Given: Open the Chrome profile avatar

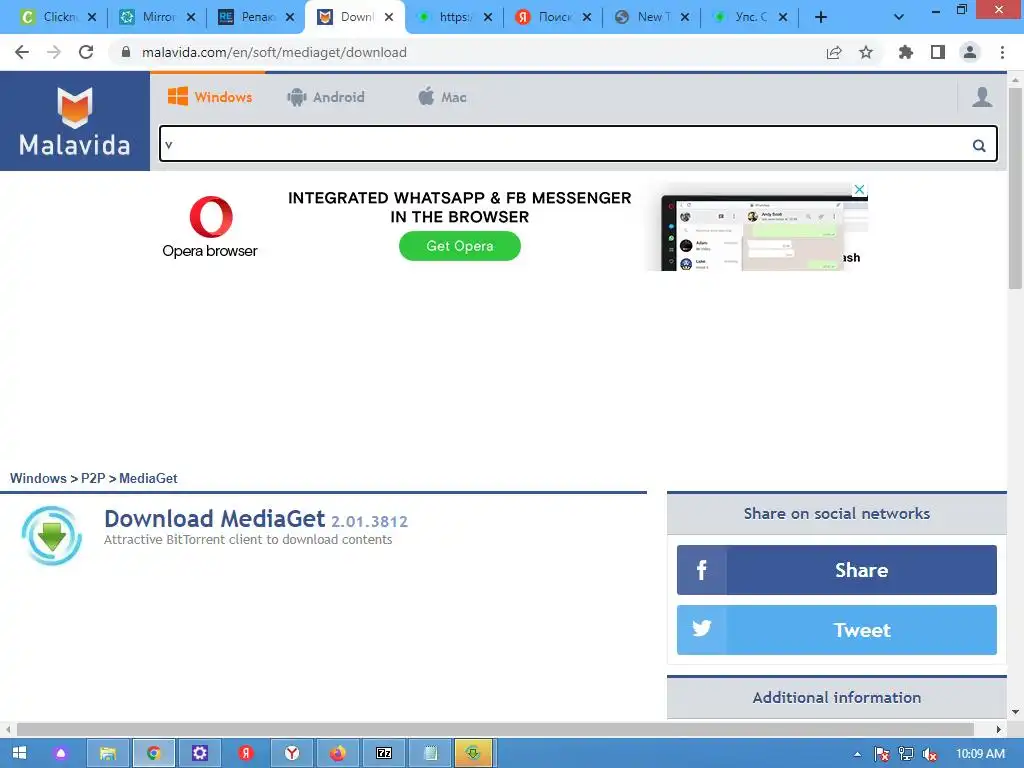Looking at the screenshot, I should (x=970, y=52).
